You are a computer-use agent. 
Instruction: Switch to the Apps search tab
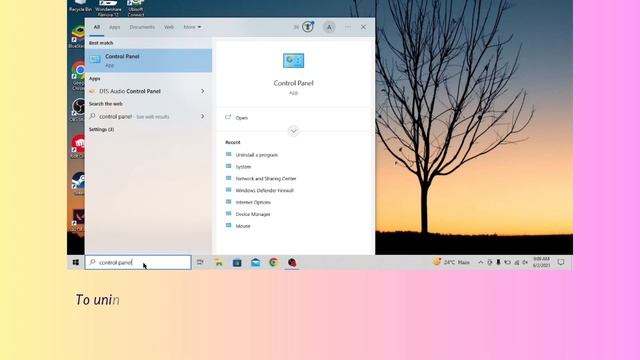point(114,27)
